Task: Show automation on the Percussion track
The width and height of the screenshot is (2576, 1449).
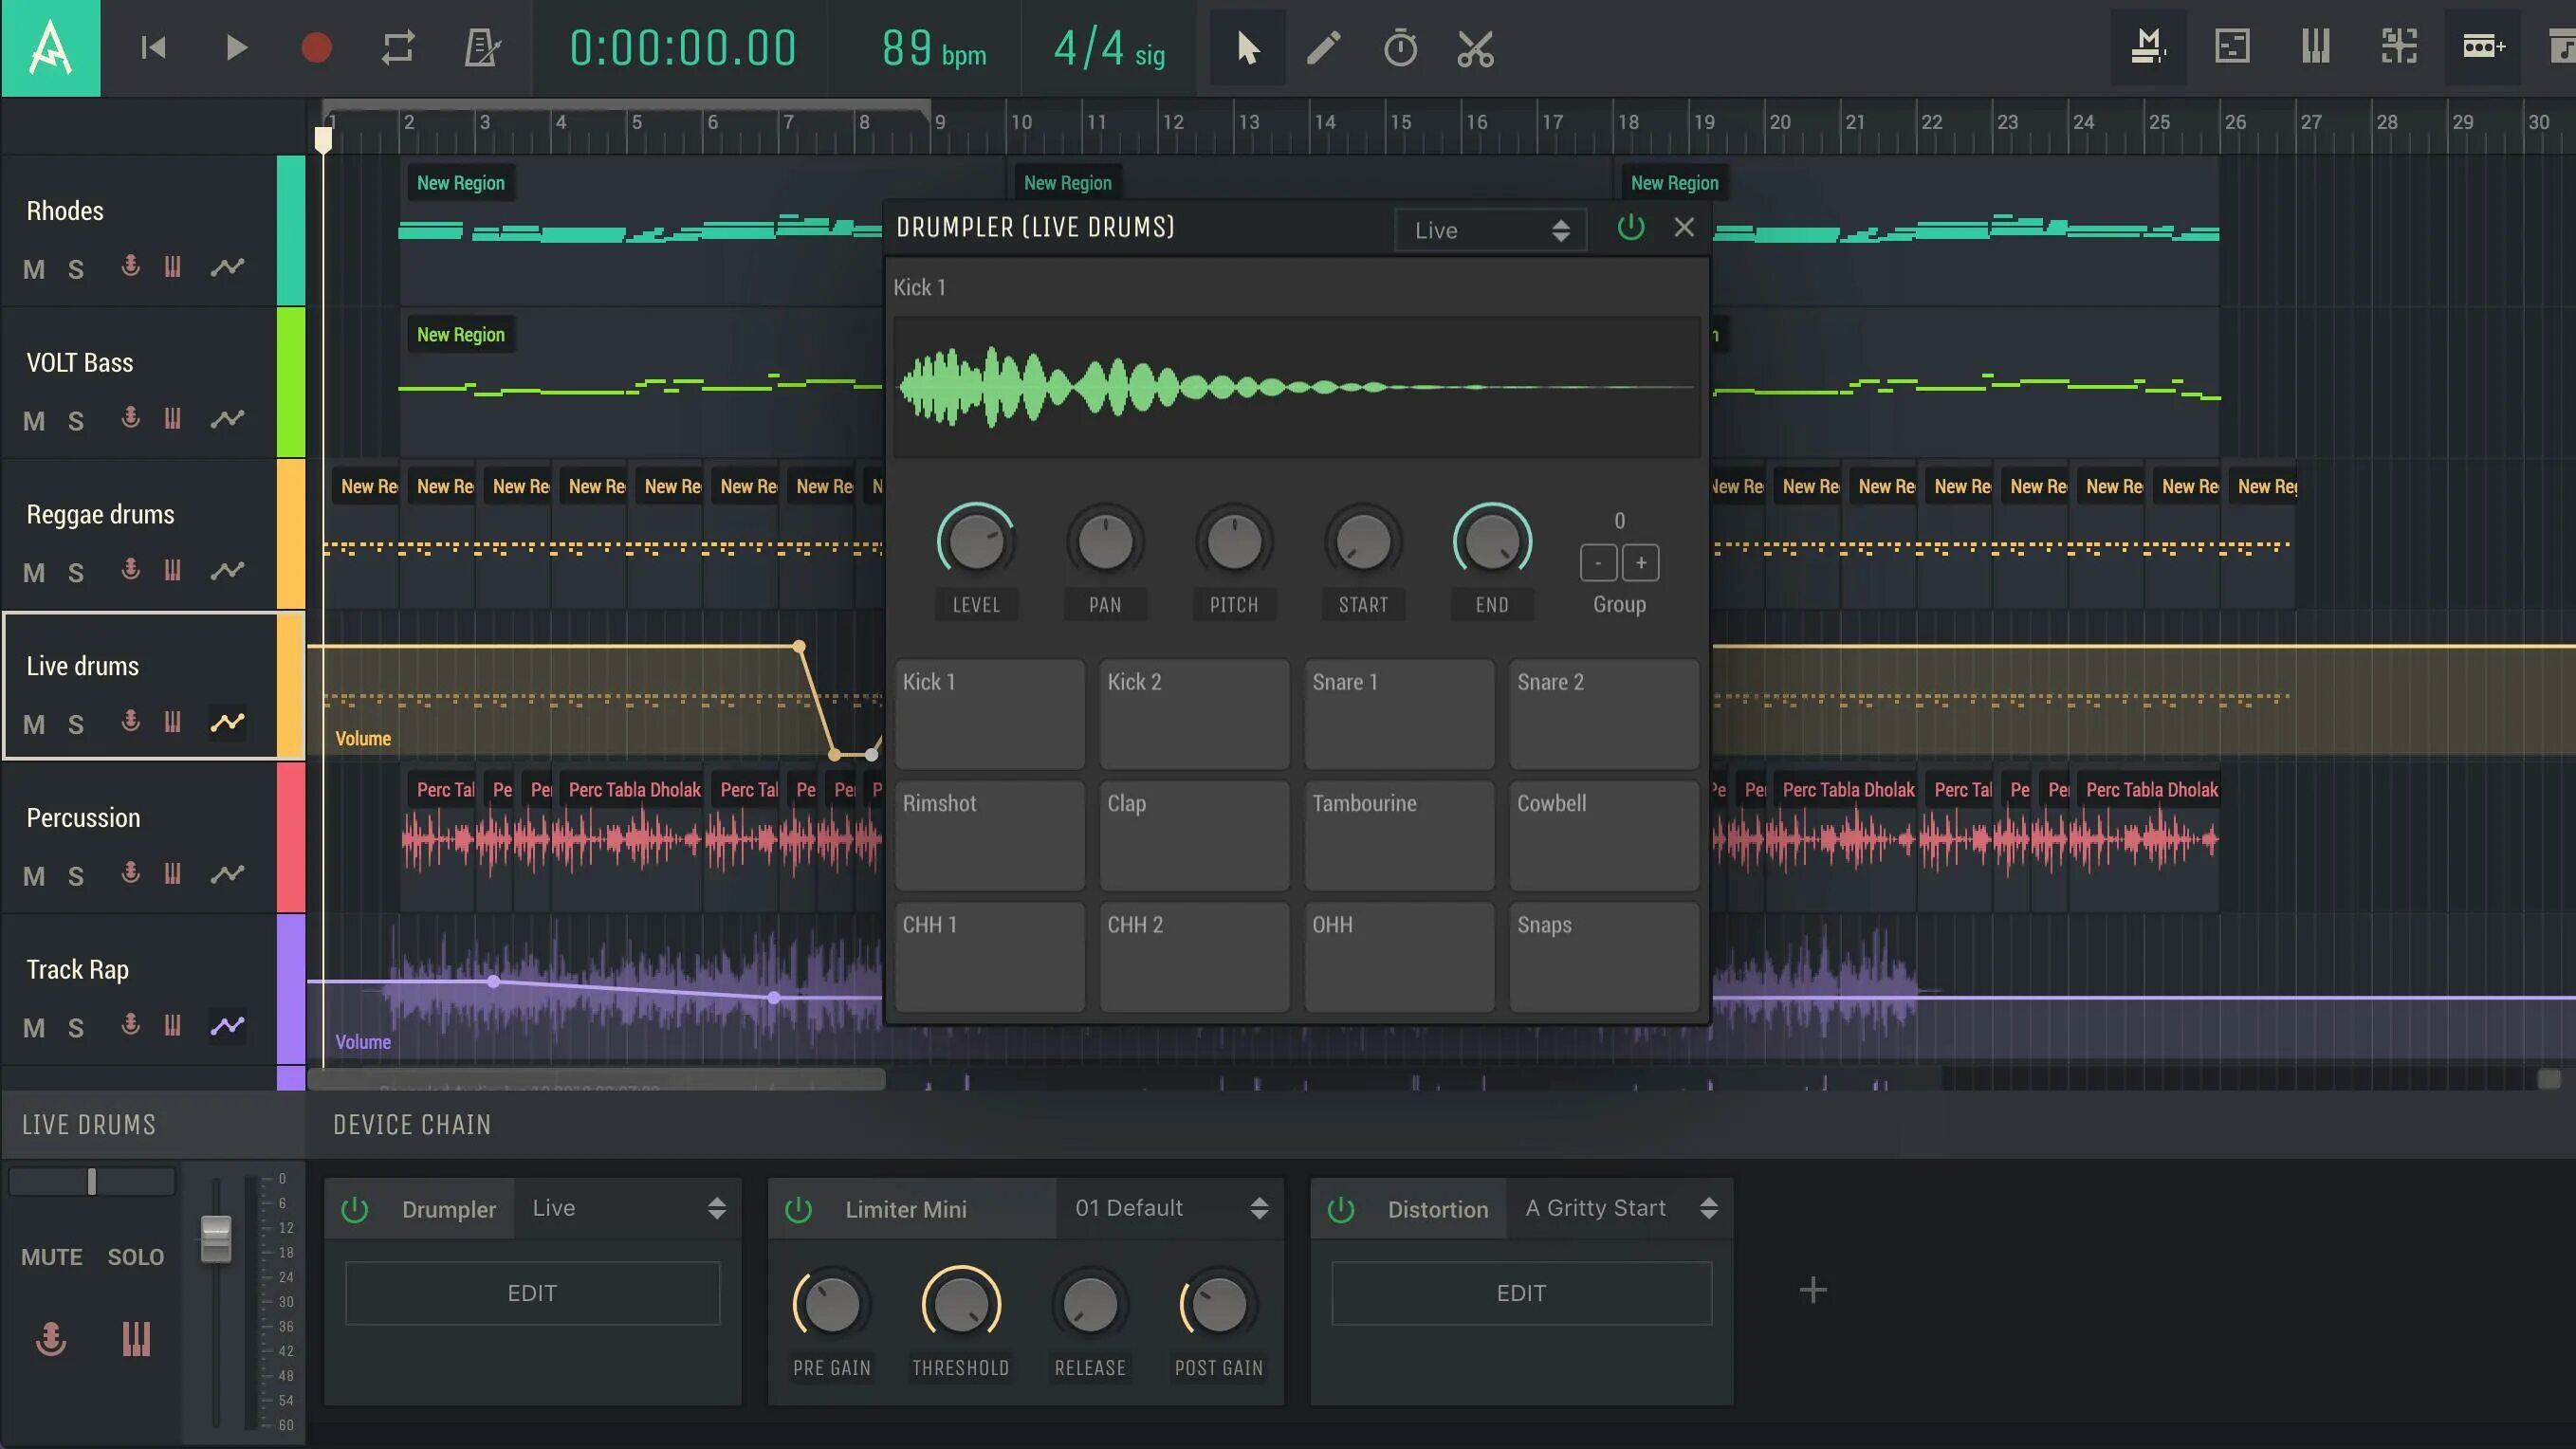Action: coord(227,874)
